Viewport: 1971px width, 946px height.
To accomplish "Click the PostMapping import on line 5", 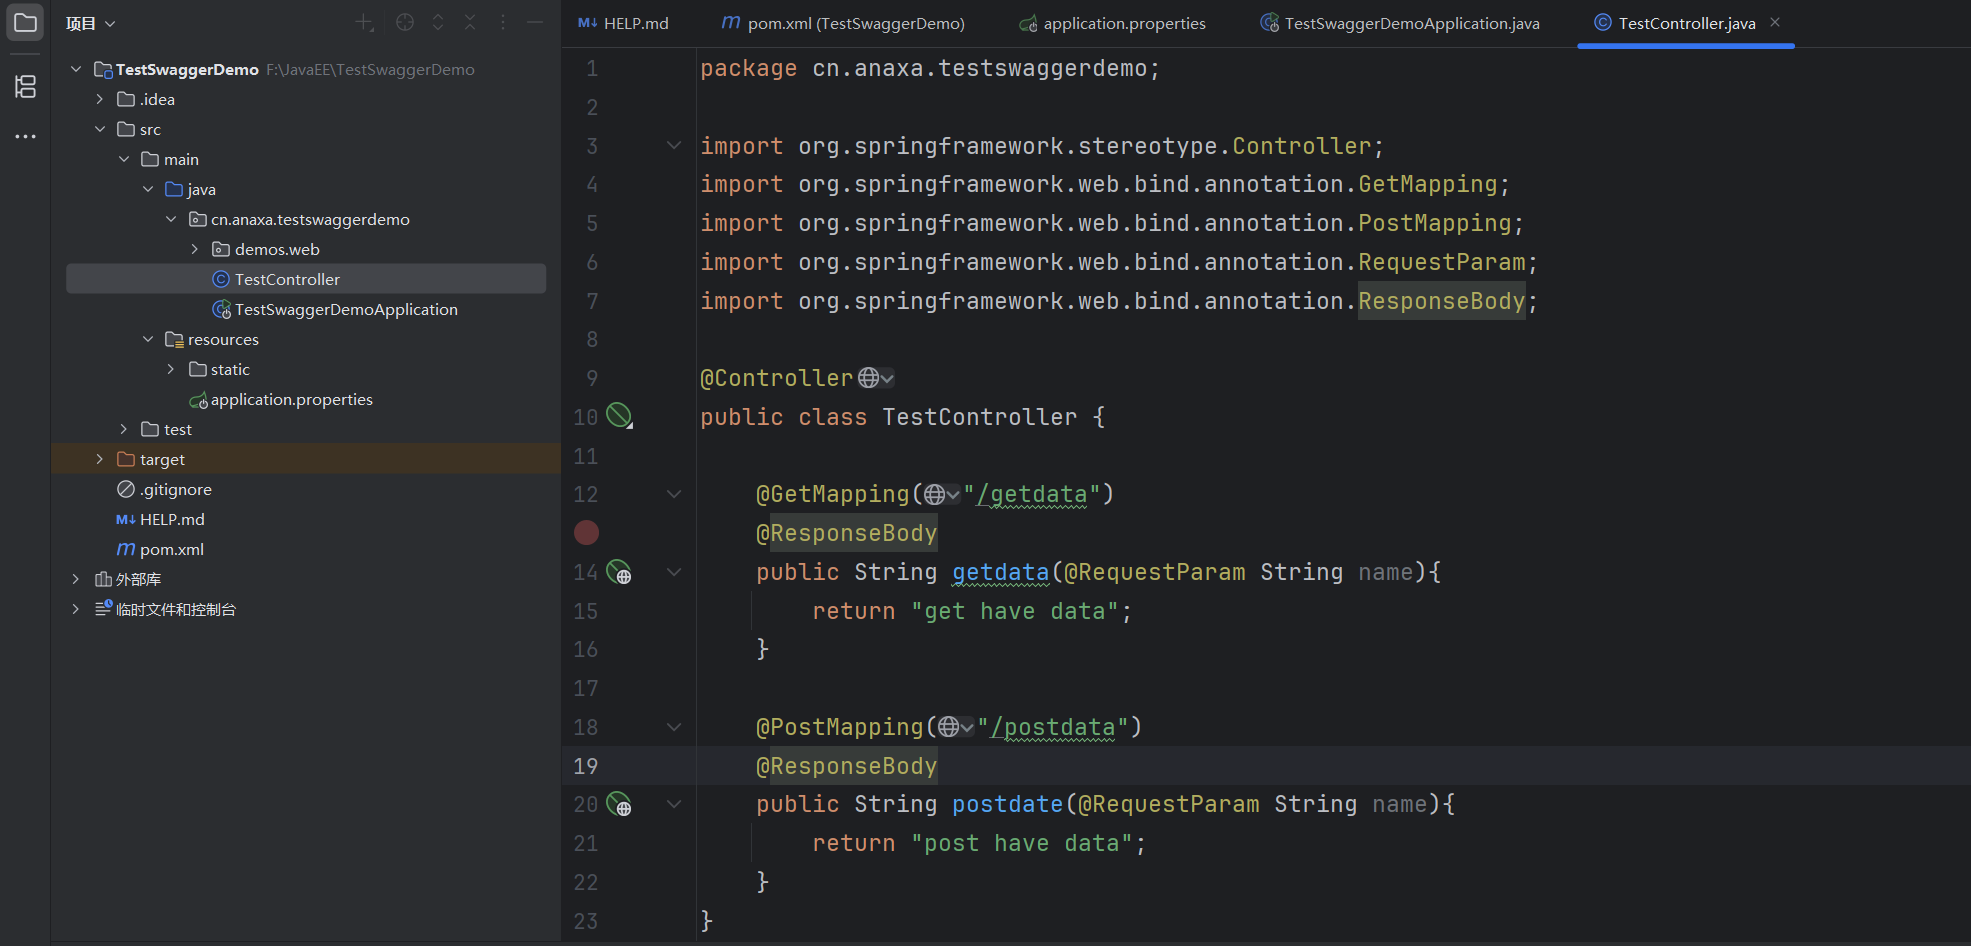I will pyautogui.click(x=1435, y=223).
